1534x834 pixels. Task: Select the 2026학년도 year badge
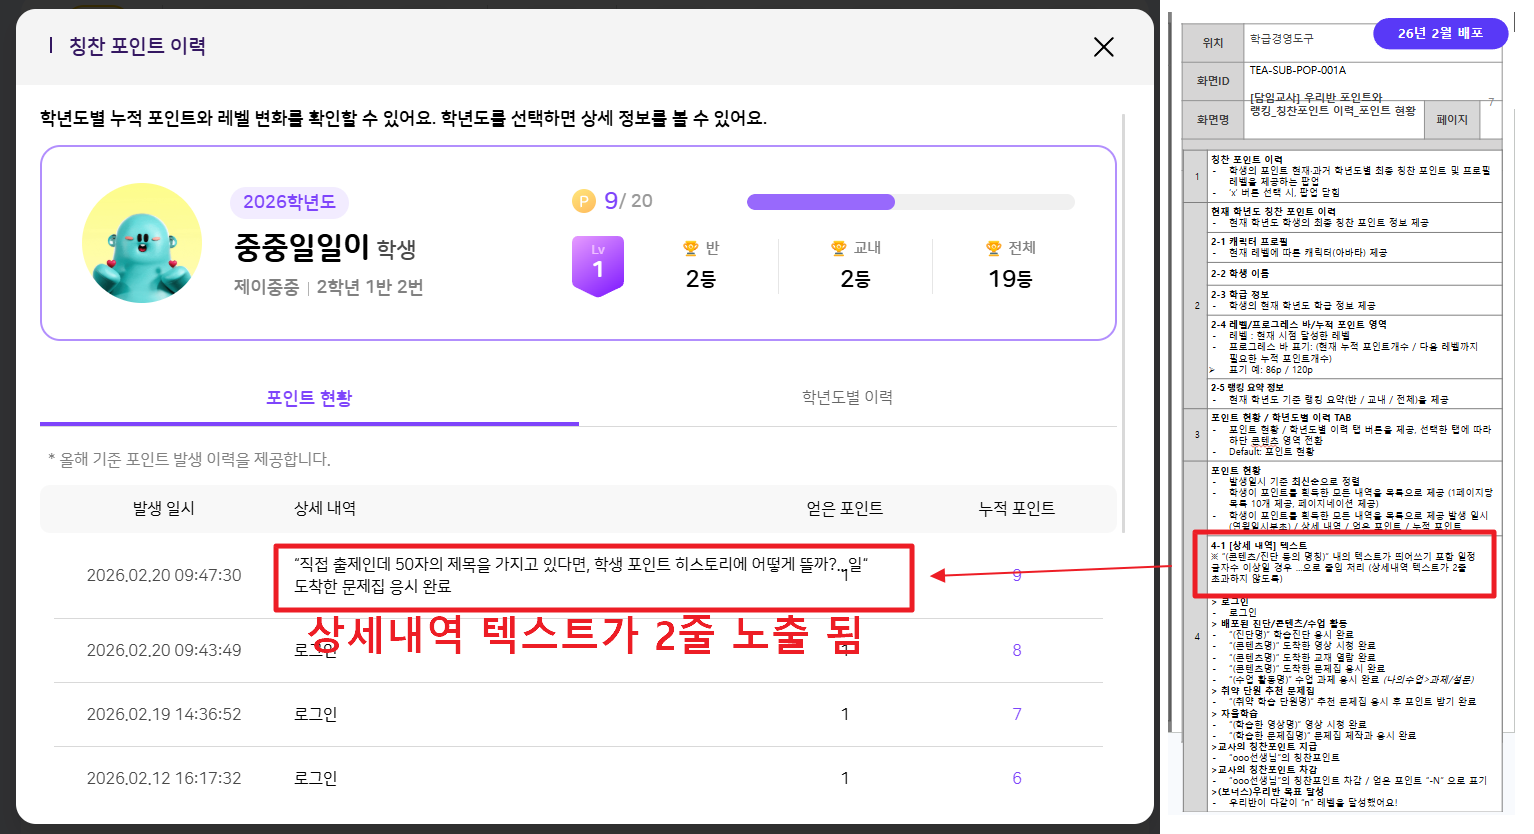coord(289,202)
